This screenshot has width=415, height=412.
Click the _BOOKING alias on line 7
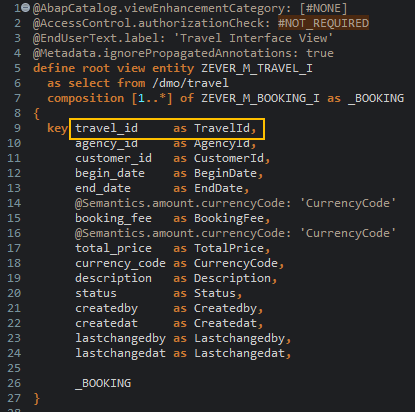click(x=376, y=98)
